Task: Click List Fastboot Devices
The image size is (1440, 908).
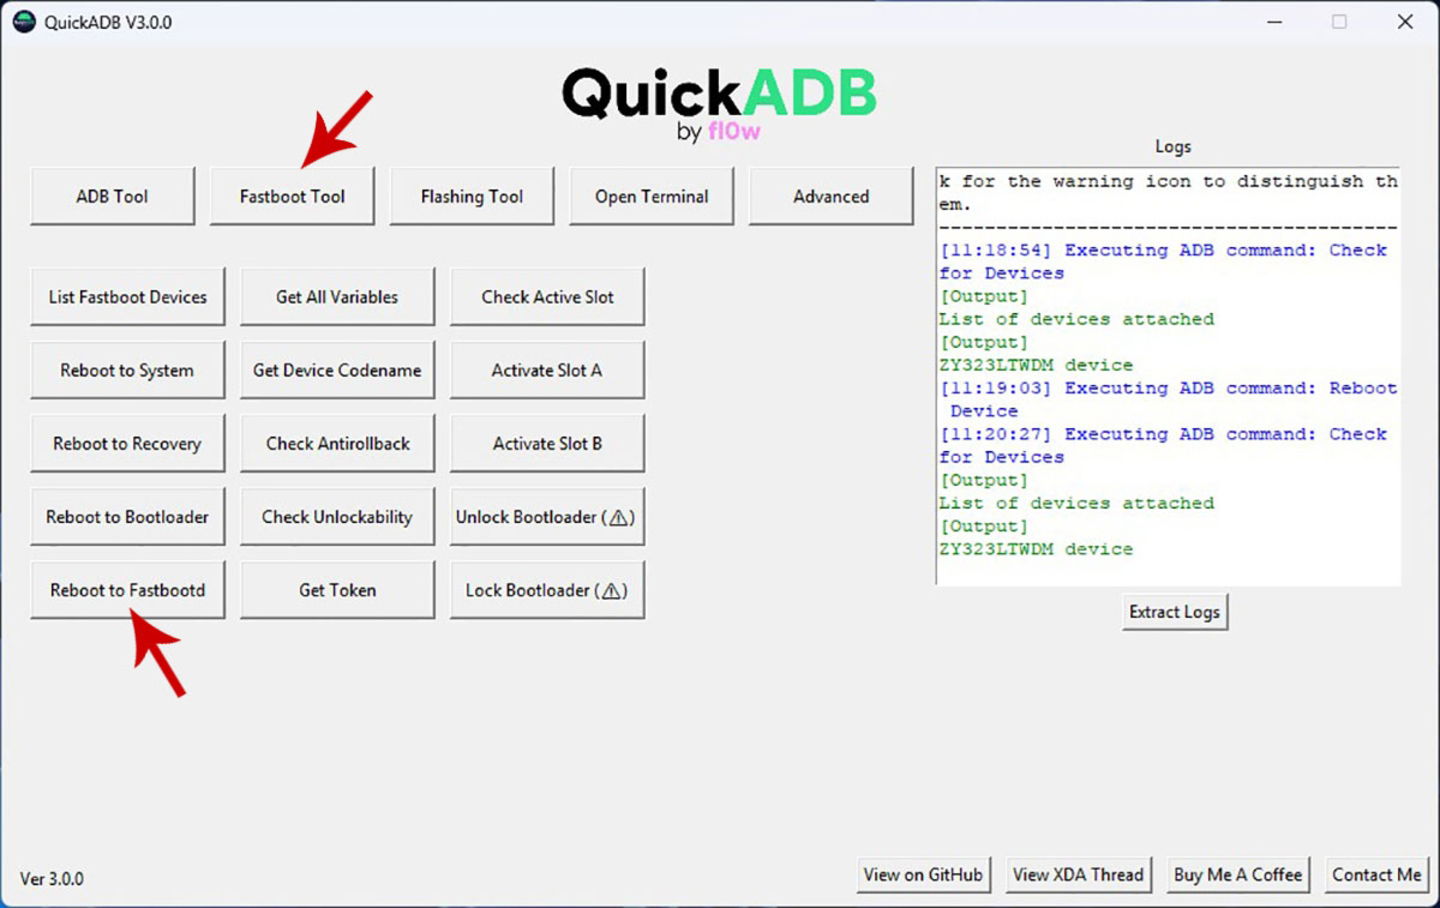Action: click(x=128, y=296)
